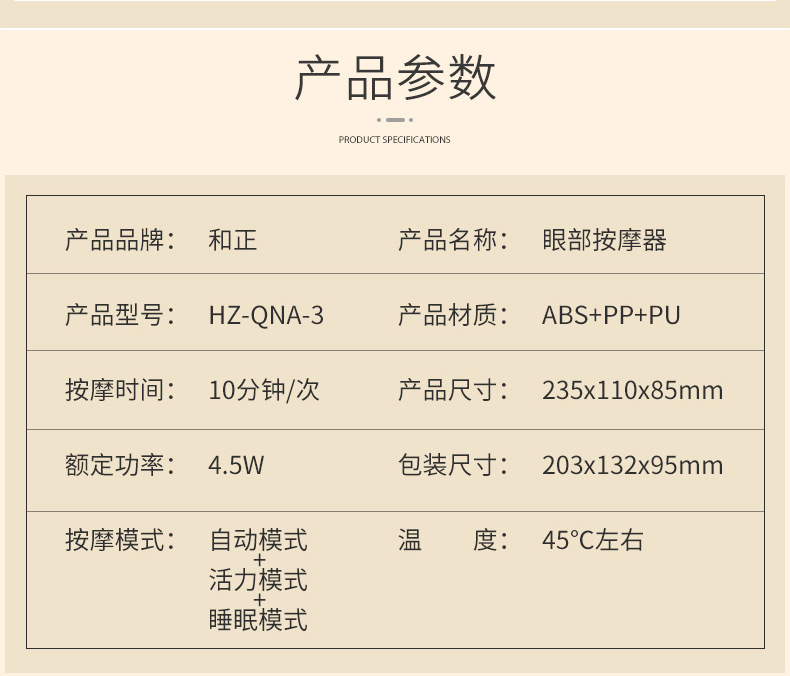Screen dimensions: 790x676
Task: Click the 产品参数 heading
Action: [x=395, y=78]
